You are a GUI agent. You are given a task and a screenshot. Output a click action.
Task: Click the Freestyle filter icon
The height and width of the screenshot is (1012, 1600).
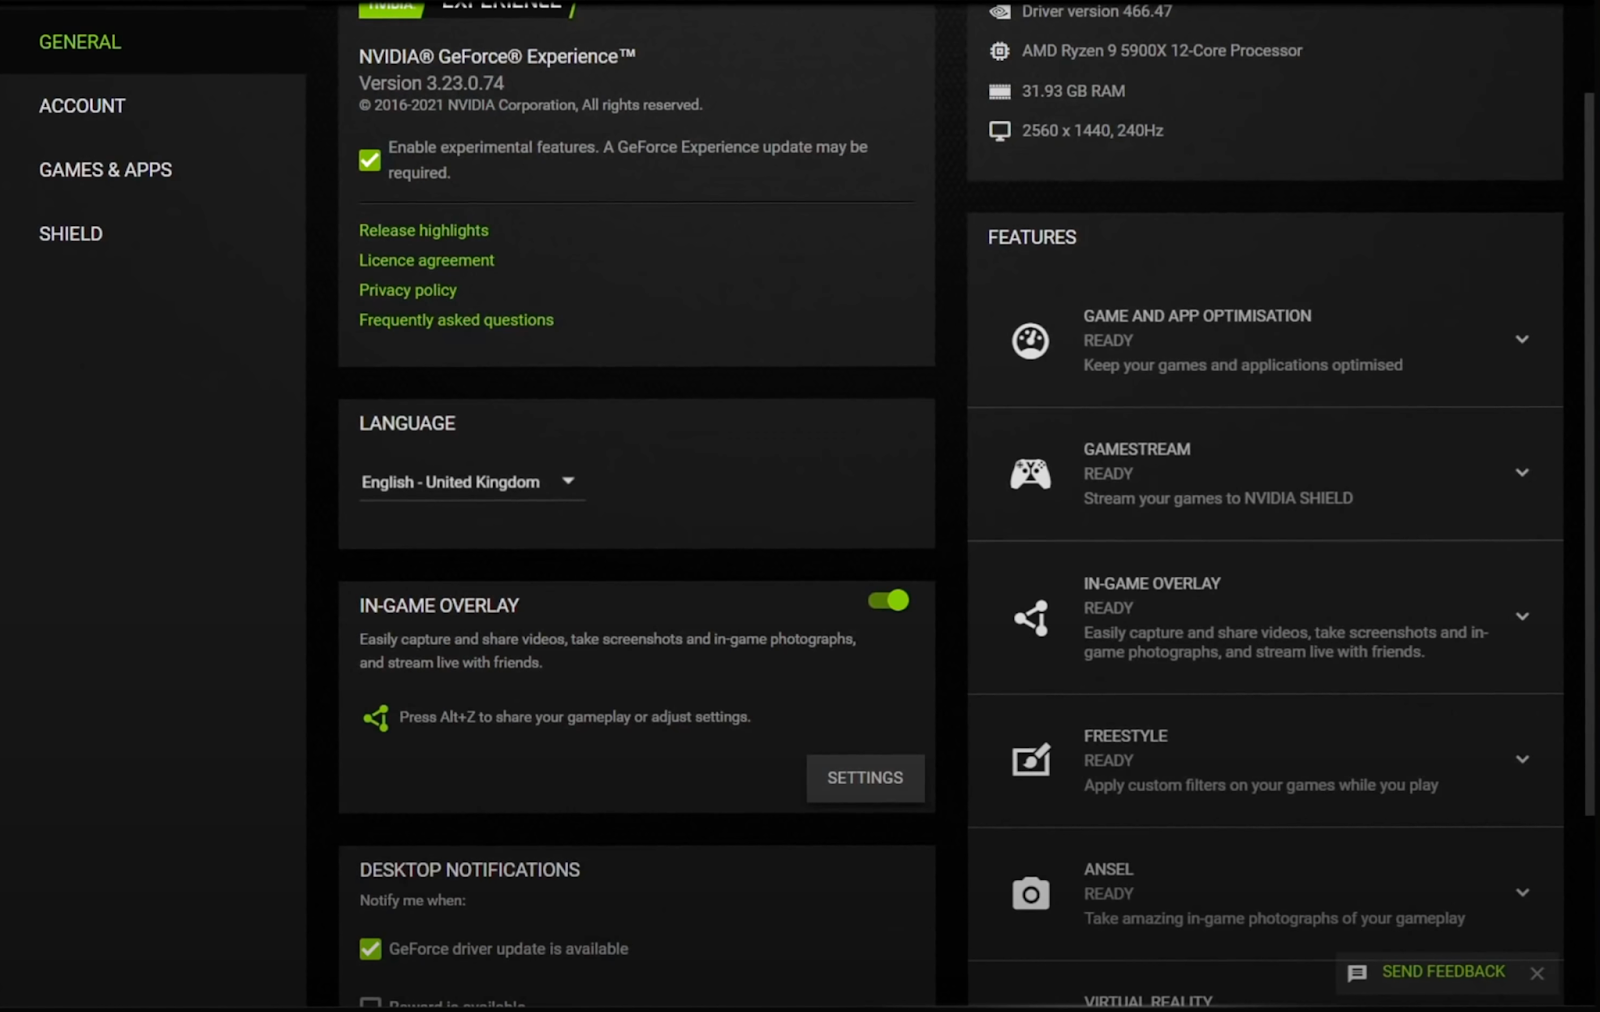[1031, 760]
